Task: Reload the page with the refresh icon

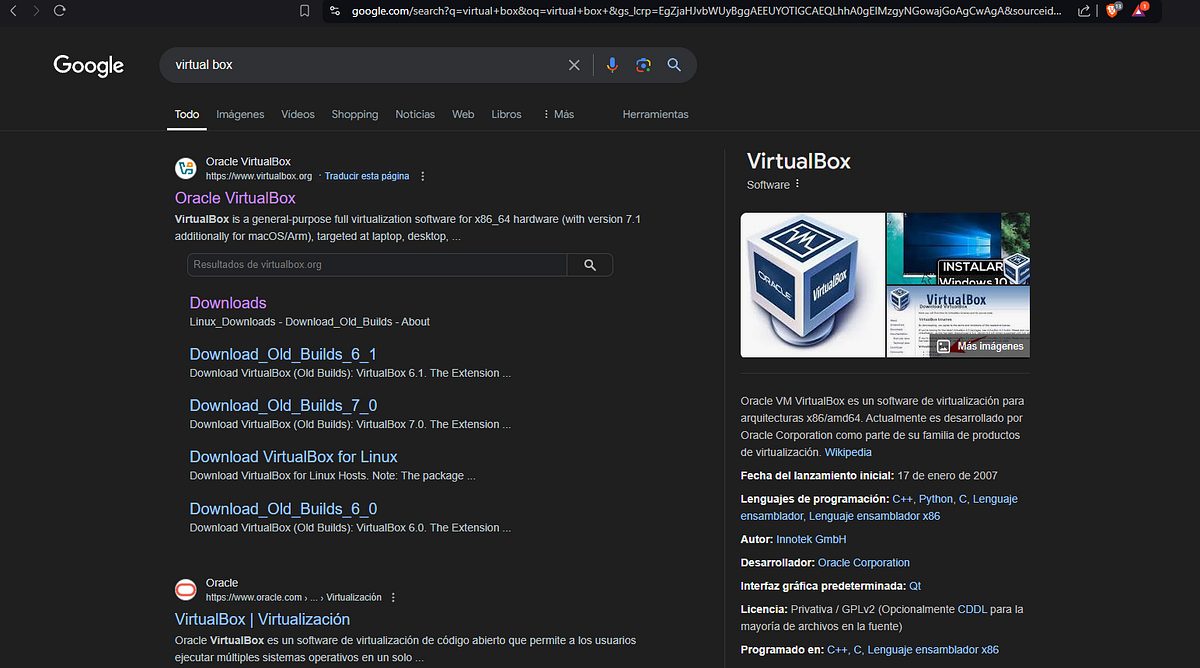Action: (x=59, y=12)
